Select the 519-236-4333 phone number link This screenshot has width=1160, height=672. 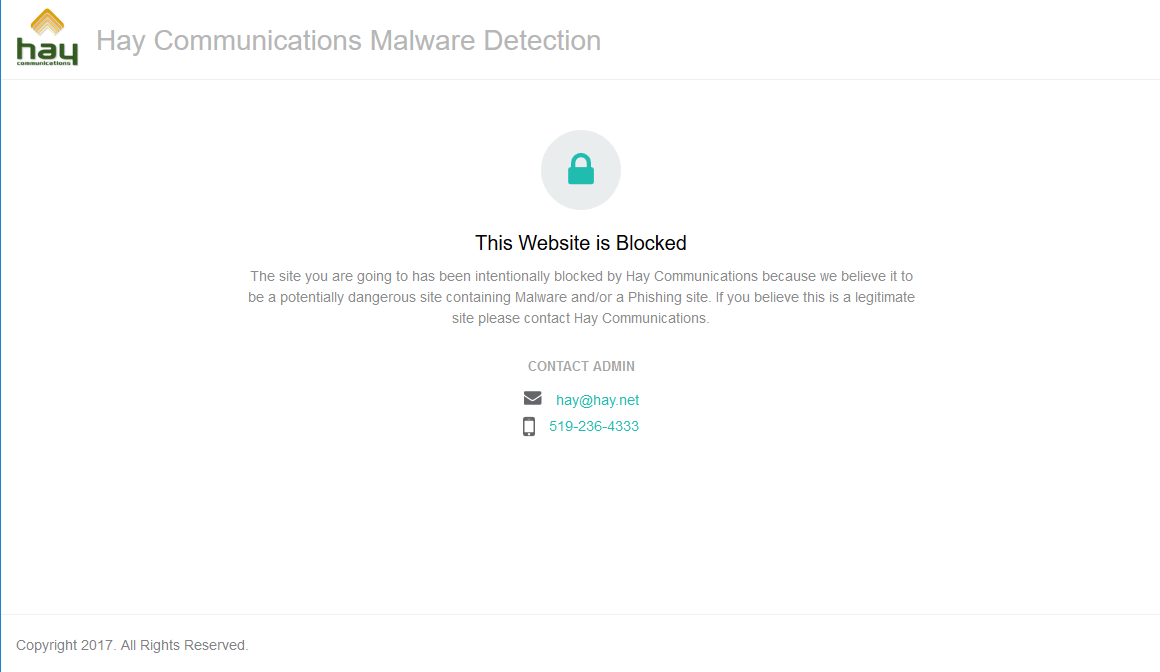click(x=594, y=426)
